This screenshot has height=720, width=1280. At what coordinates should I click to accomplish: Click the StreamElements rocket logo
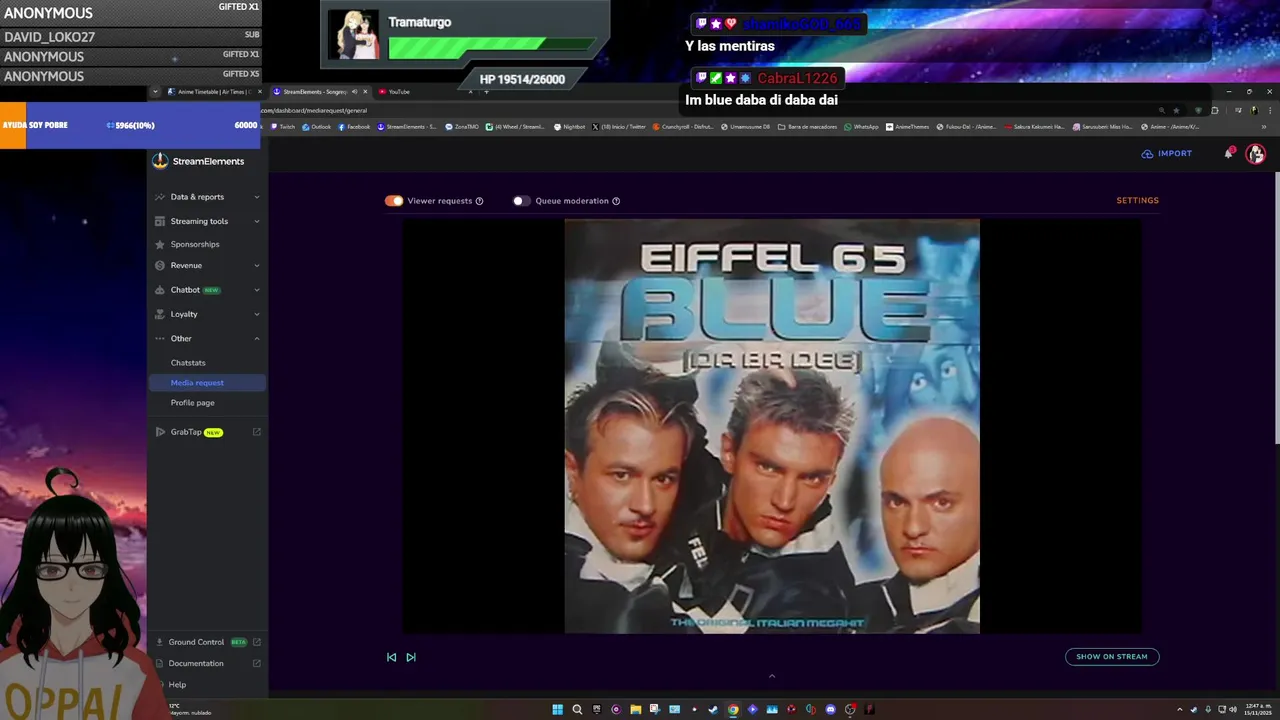pyautogui.click(x=160, y=161)
